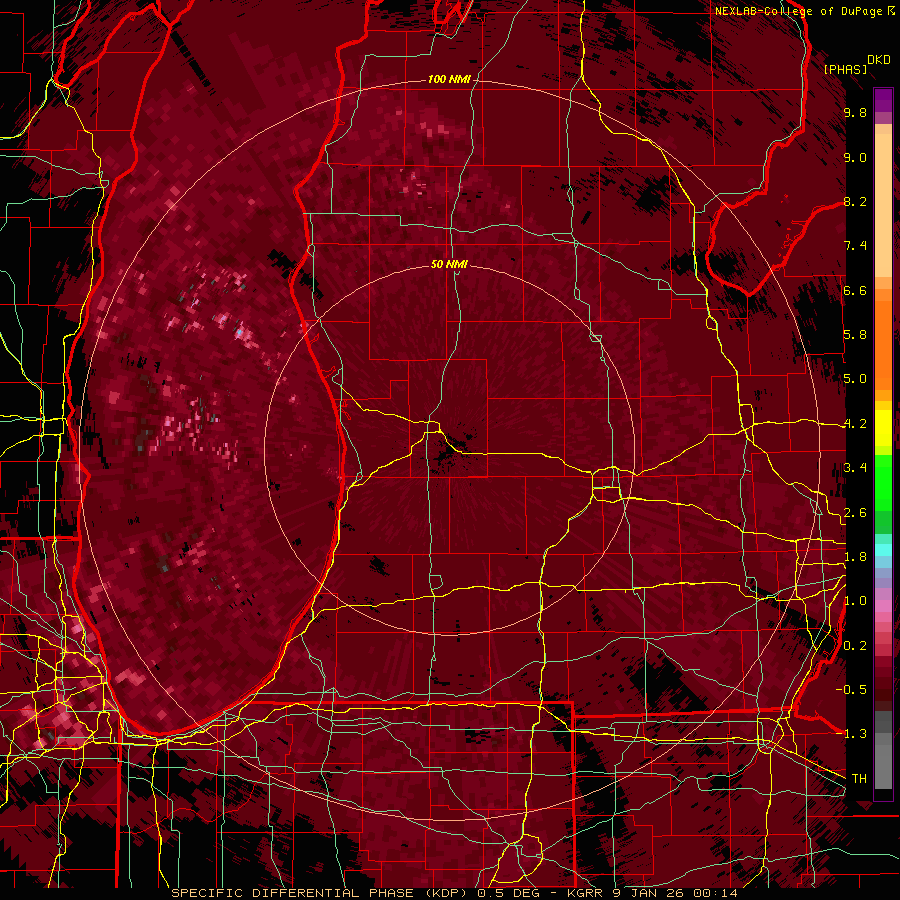Click the TH legend label
The height and width of the screenshot is (900, 900).
[x=859, y=779]
